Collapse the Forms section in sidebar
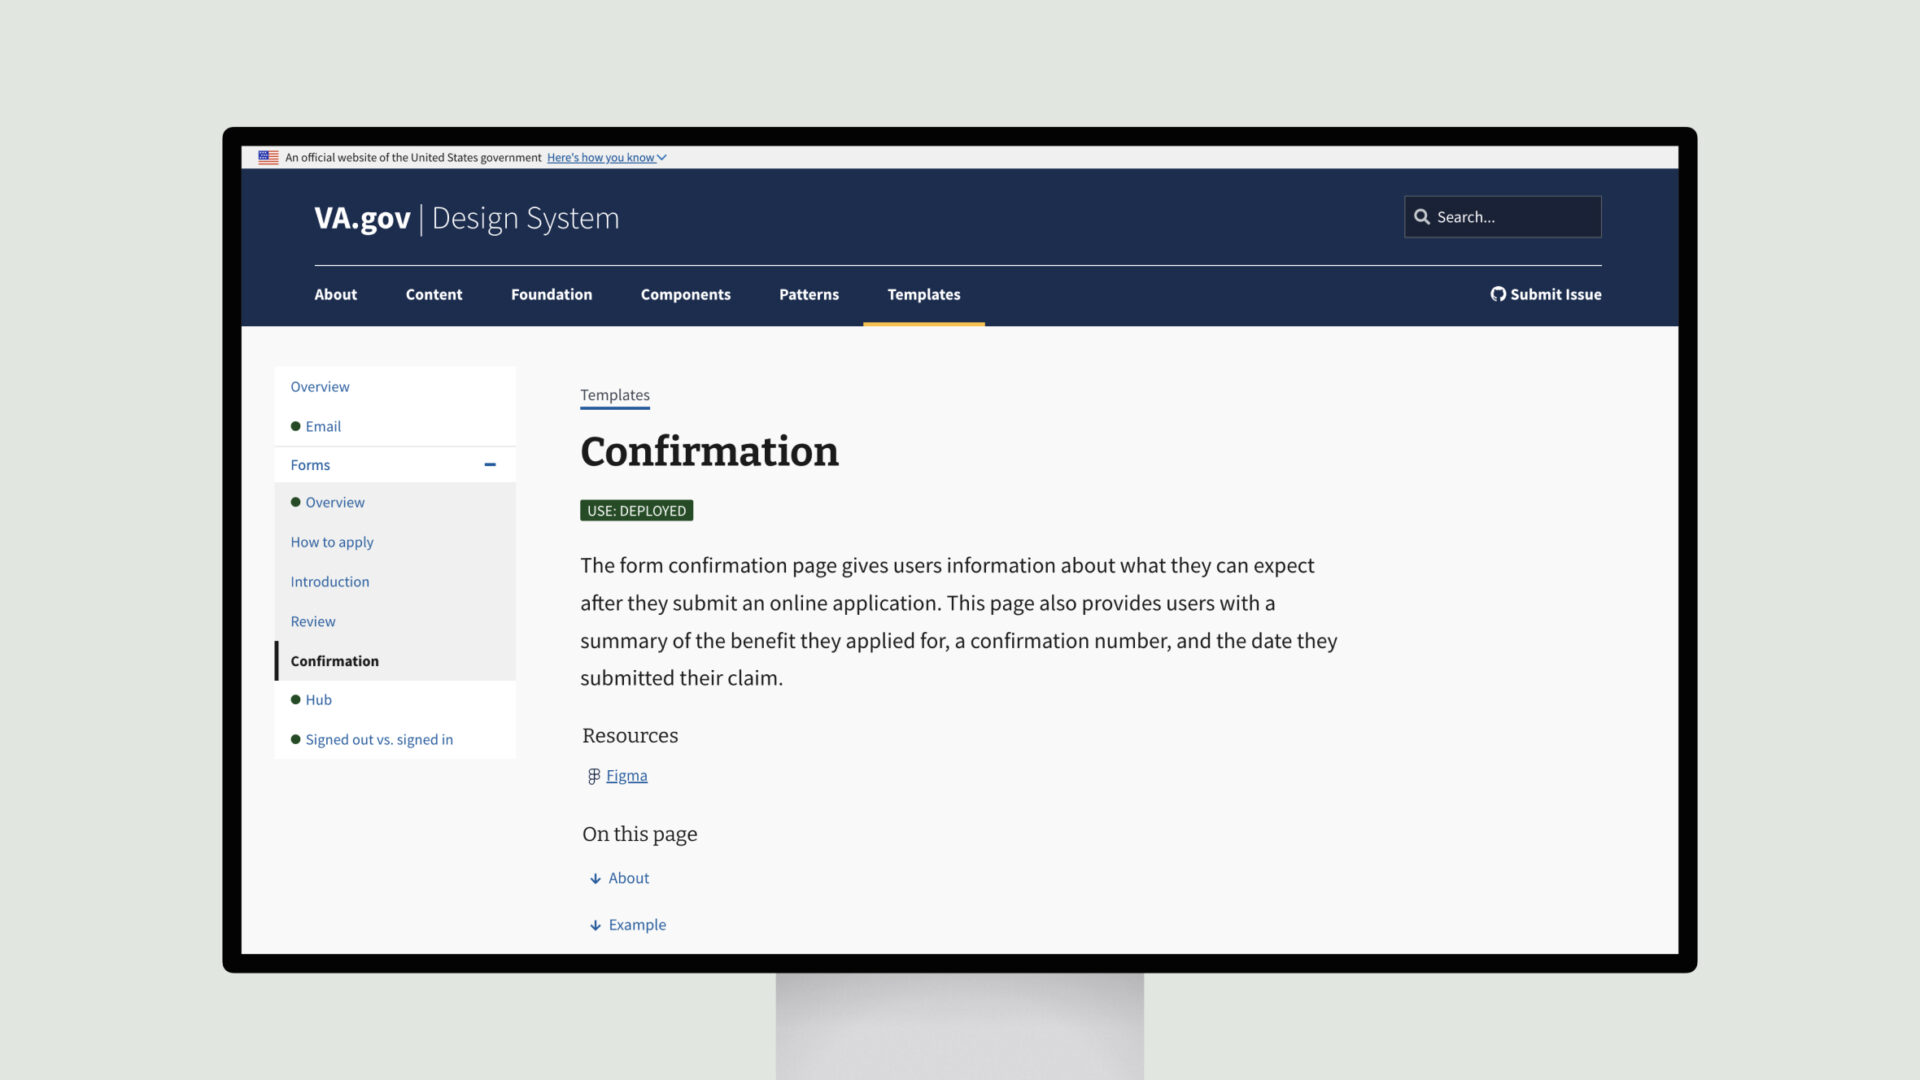Image resolution: width=1920 pixels, height=1080 pixels. [x=489, y=464]
